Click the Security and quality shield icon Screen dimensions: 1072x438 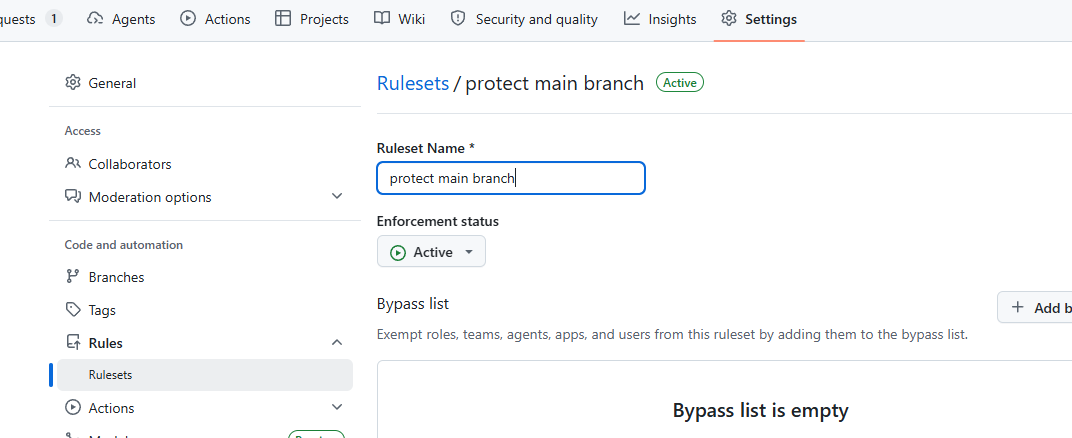(458, 19)
